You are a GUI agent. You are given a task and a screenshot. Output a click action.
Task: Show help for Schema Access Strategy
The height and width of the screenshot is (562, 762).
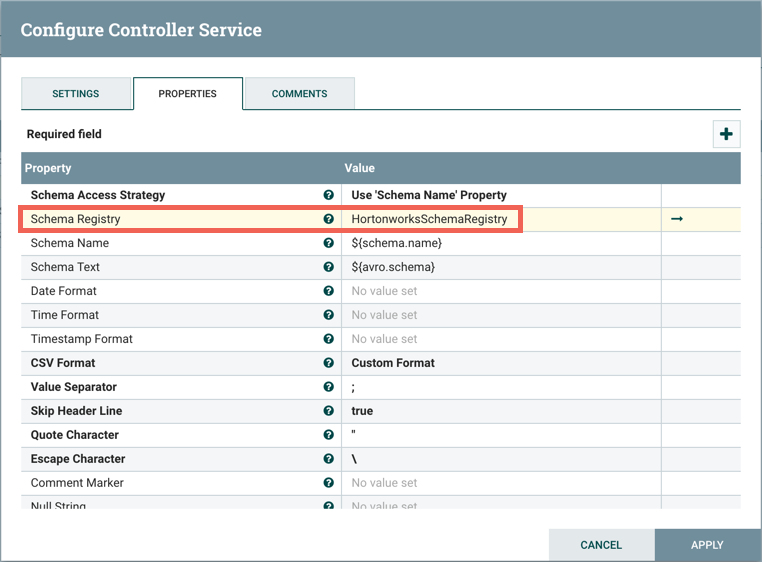pyautogui.click(x=329, y=195)
